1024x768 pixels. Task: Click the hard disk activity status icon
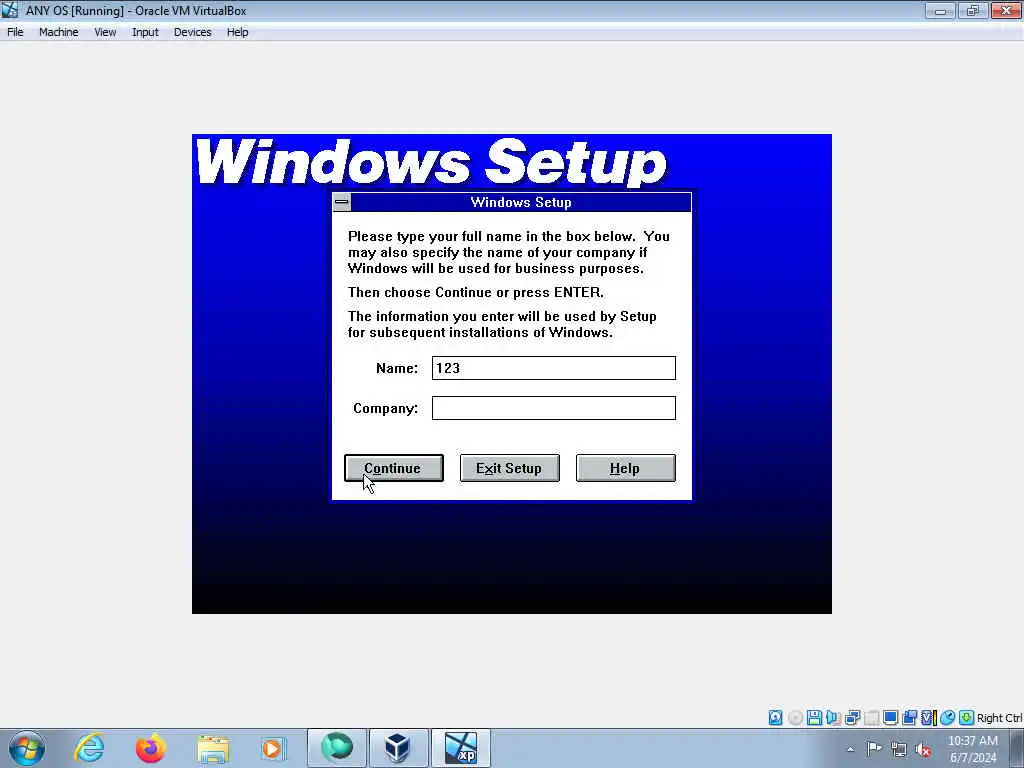point(775,718)
